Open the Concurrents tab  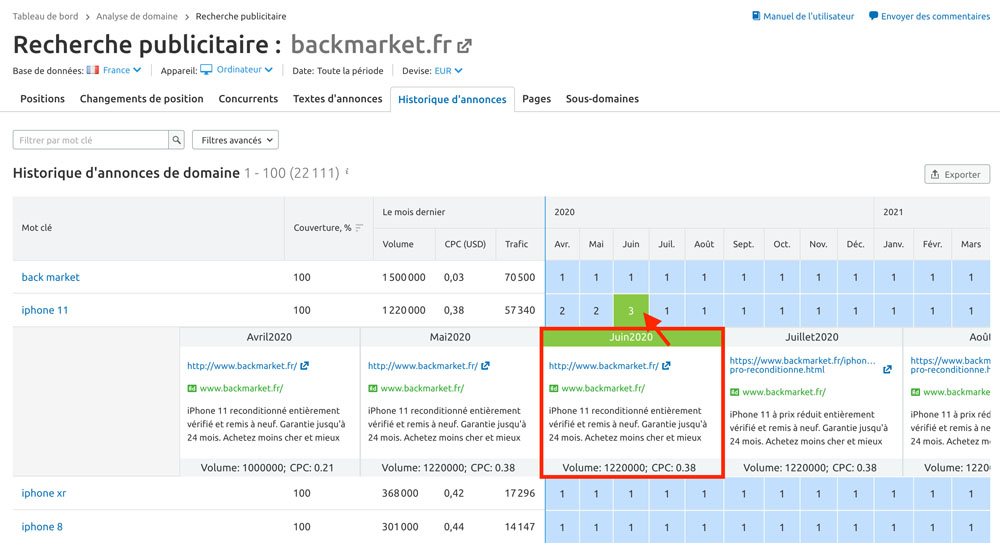[248, 99]
